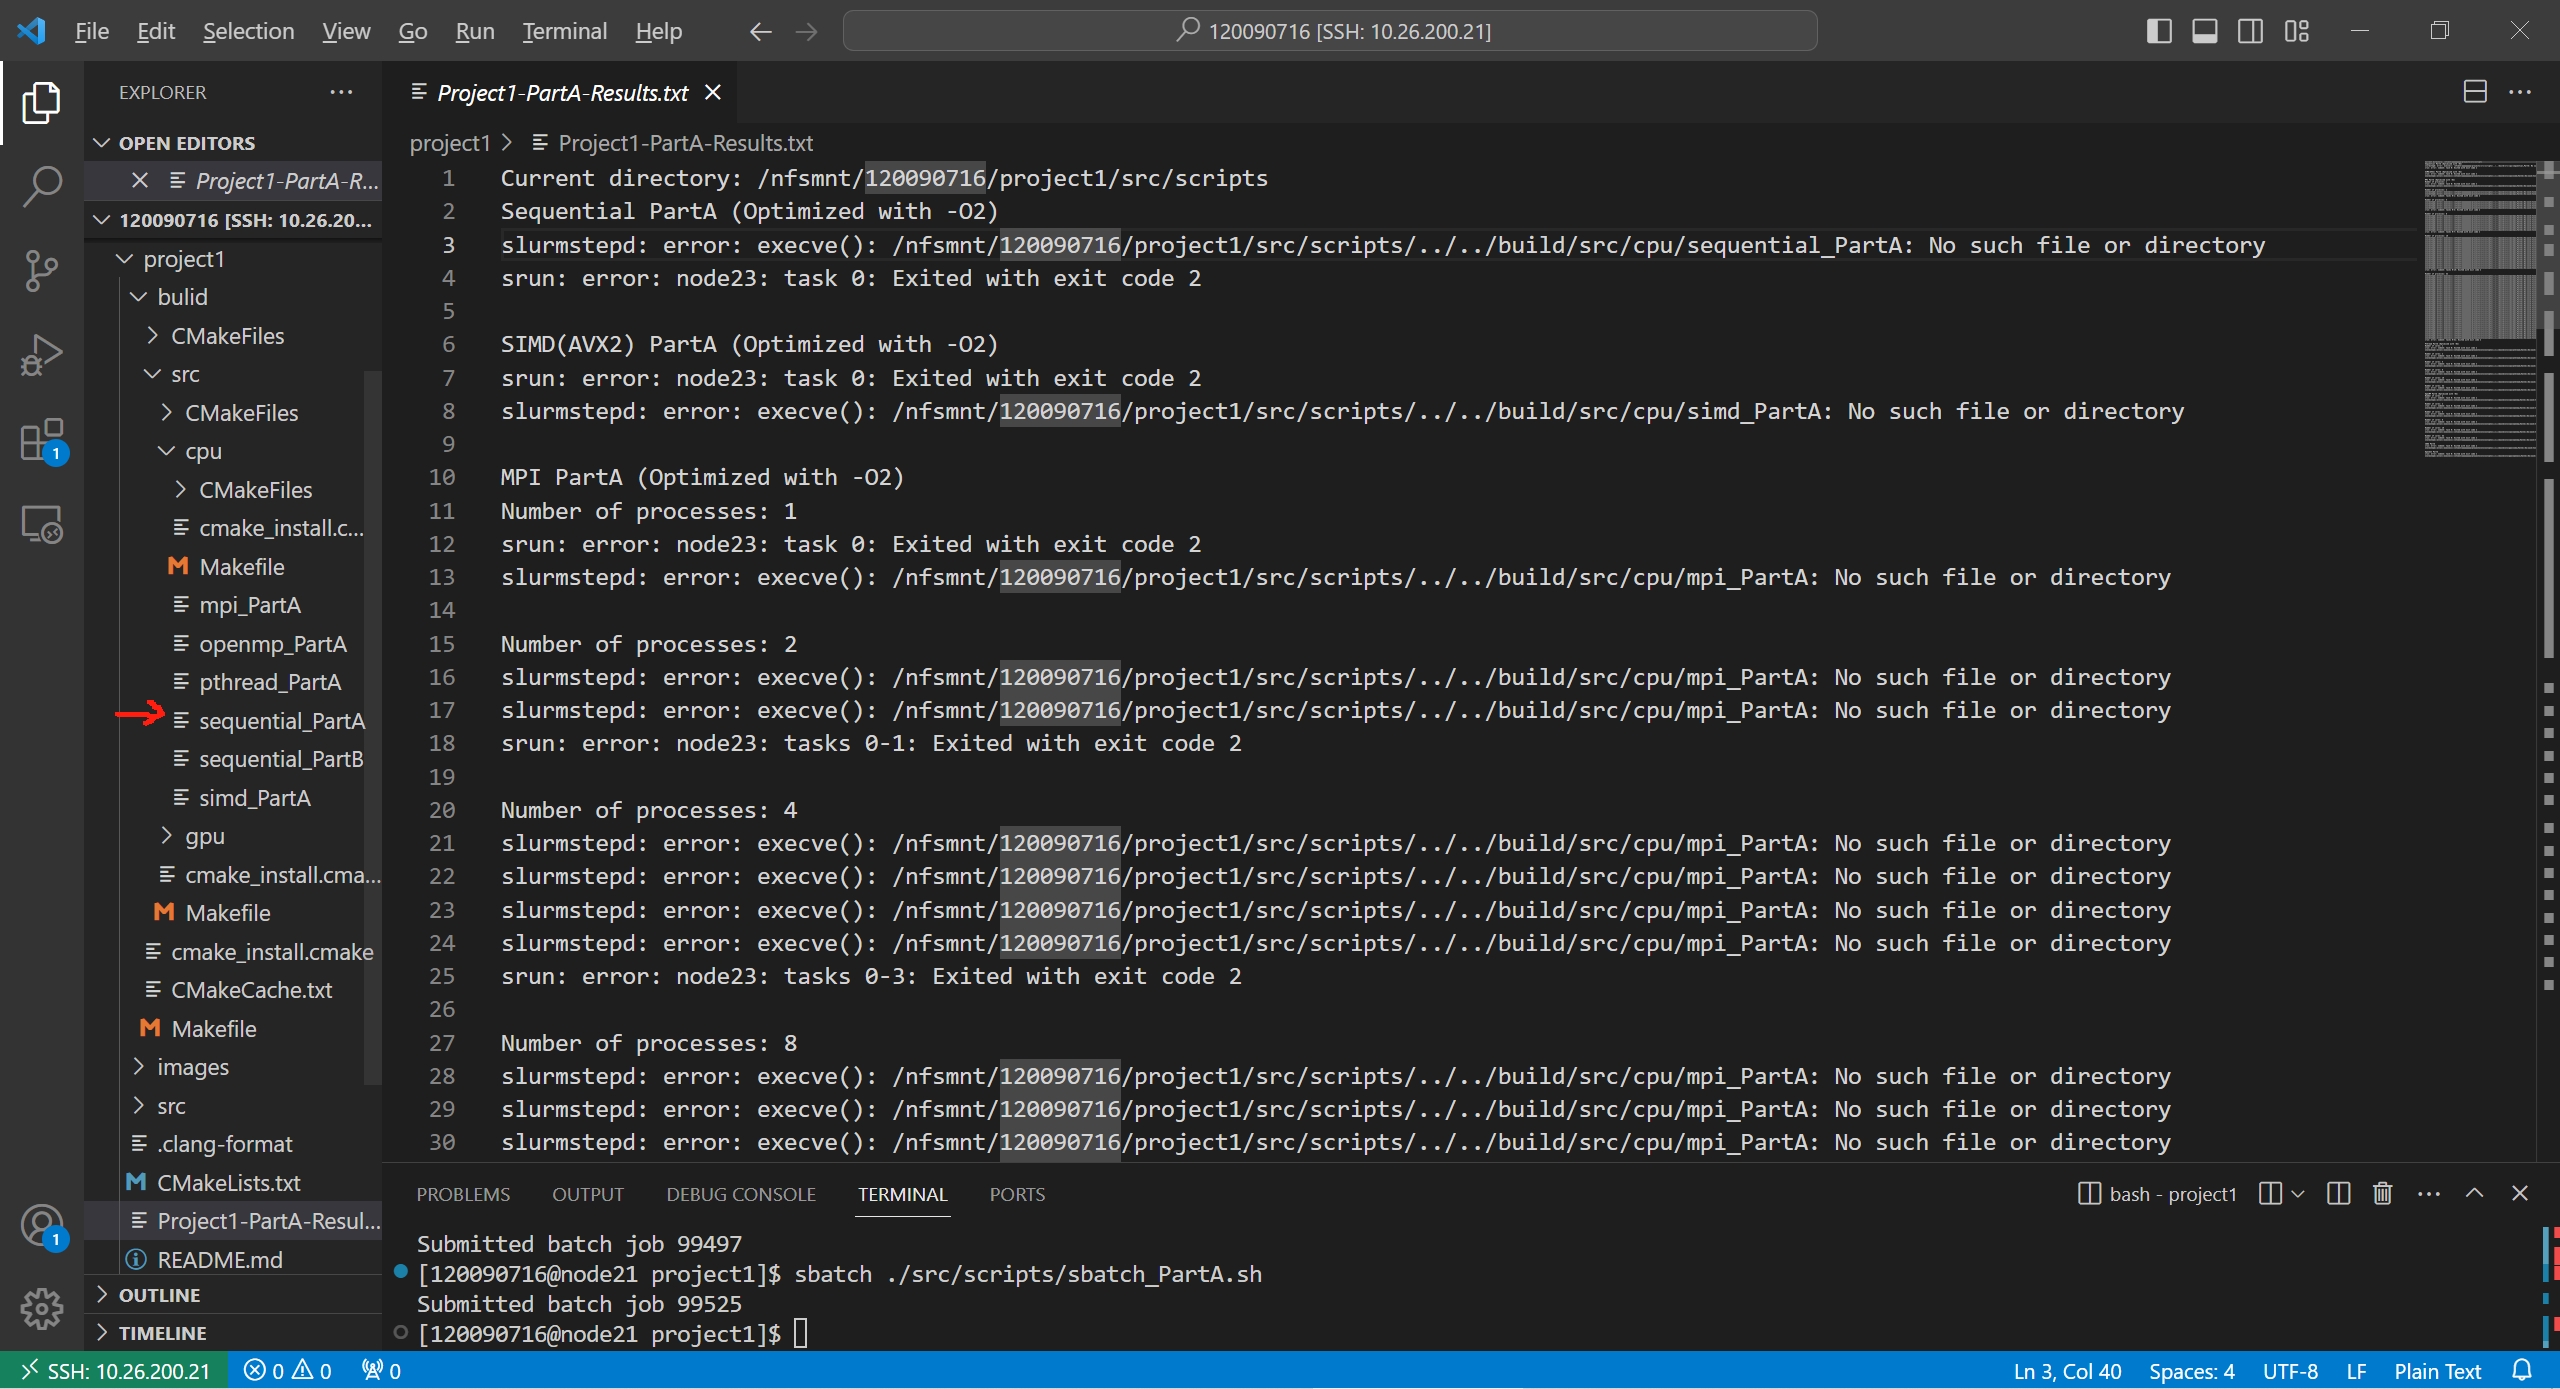This screenshot has height=1389, width=2560.
Task: Kill the terminal with the trash icon
Action: tap(2381, 1193)
